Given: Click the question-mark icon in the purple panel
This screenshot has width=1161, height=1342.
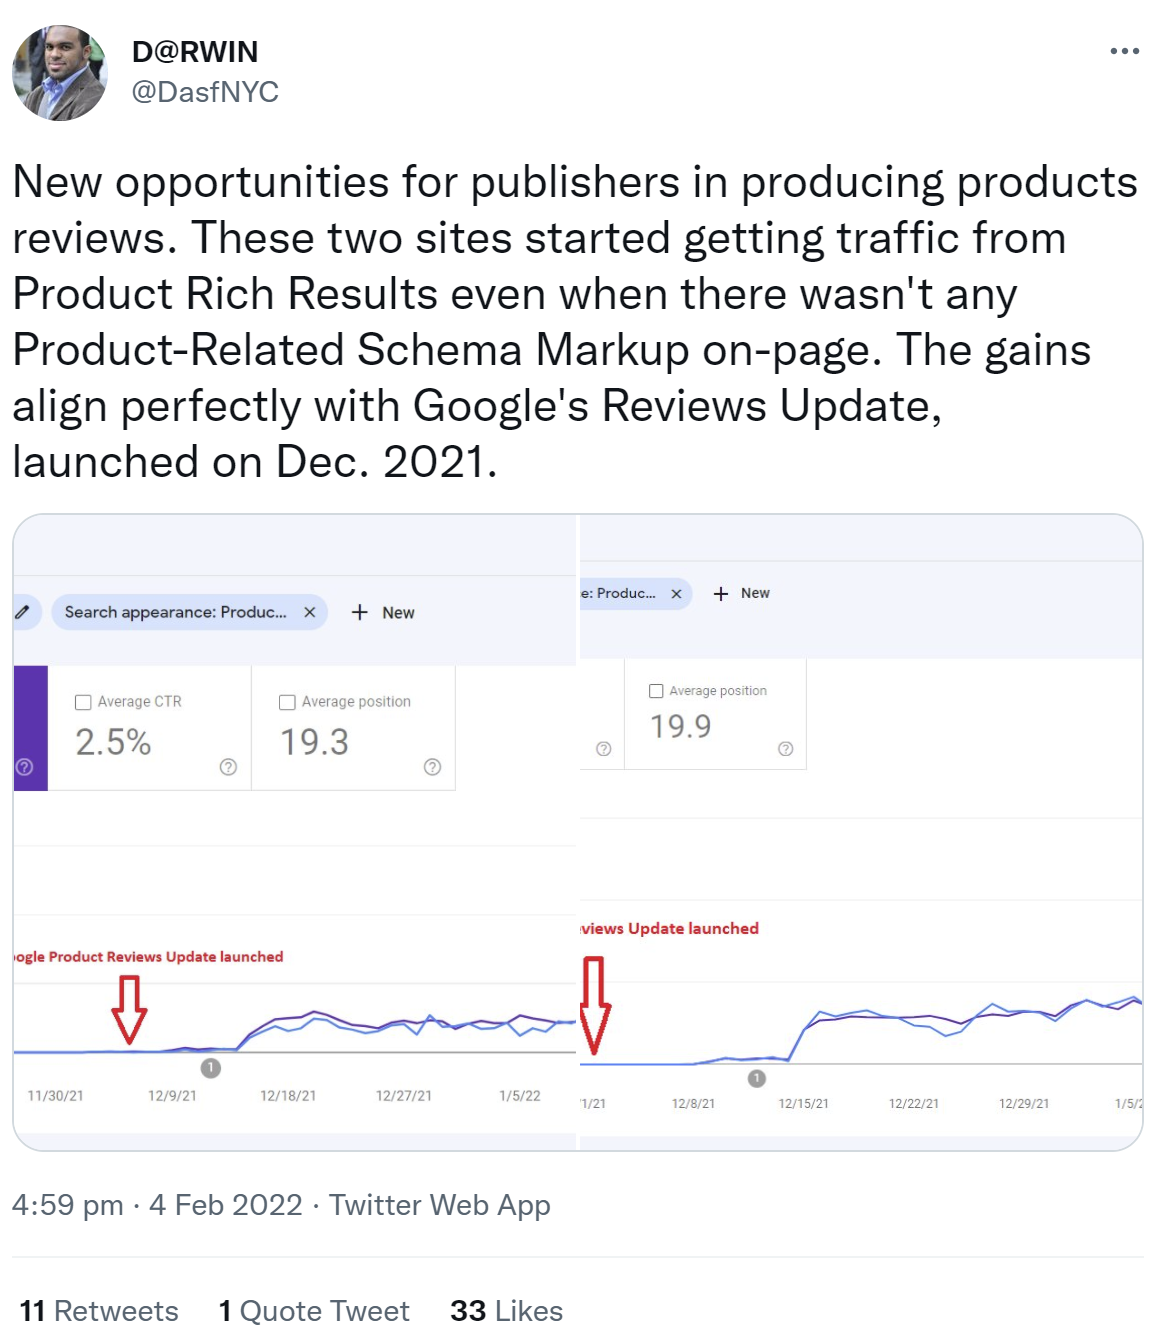Looking at the screenshot, I should [22, 768].
